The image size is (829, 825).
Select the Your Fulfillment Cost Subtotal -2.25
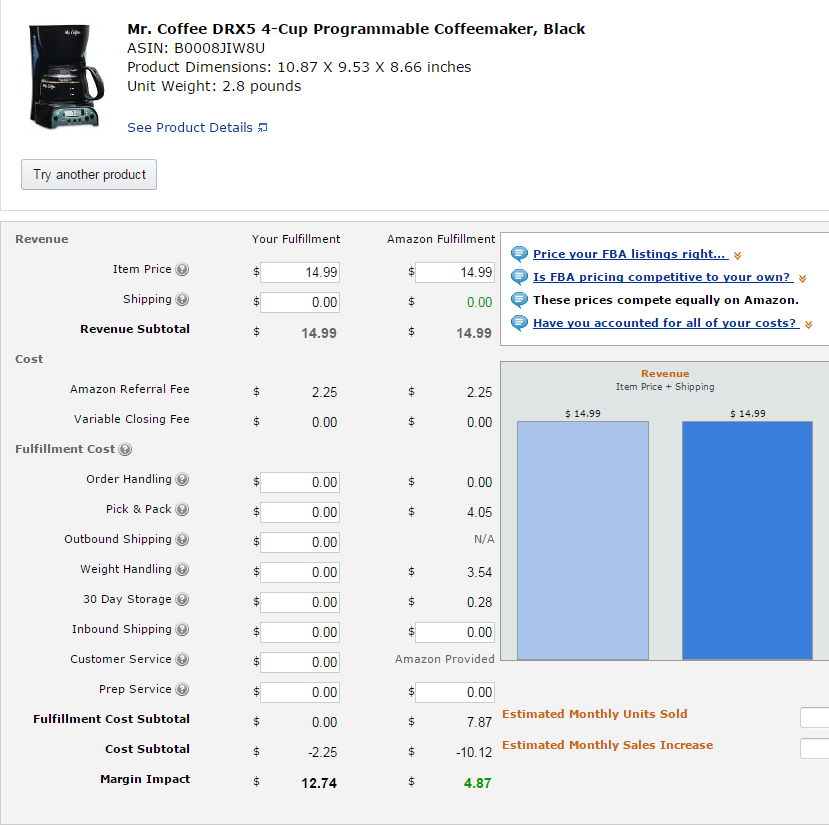click(x=323, y=753)
